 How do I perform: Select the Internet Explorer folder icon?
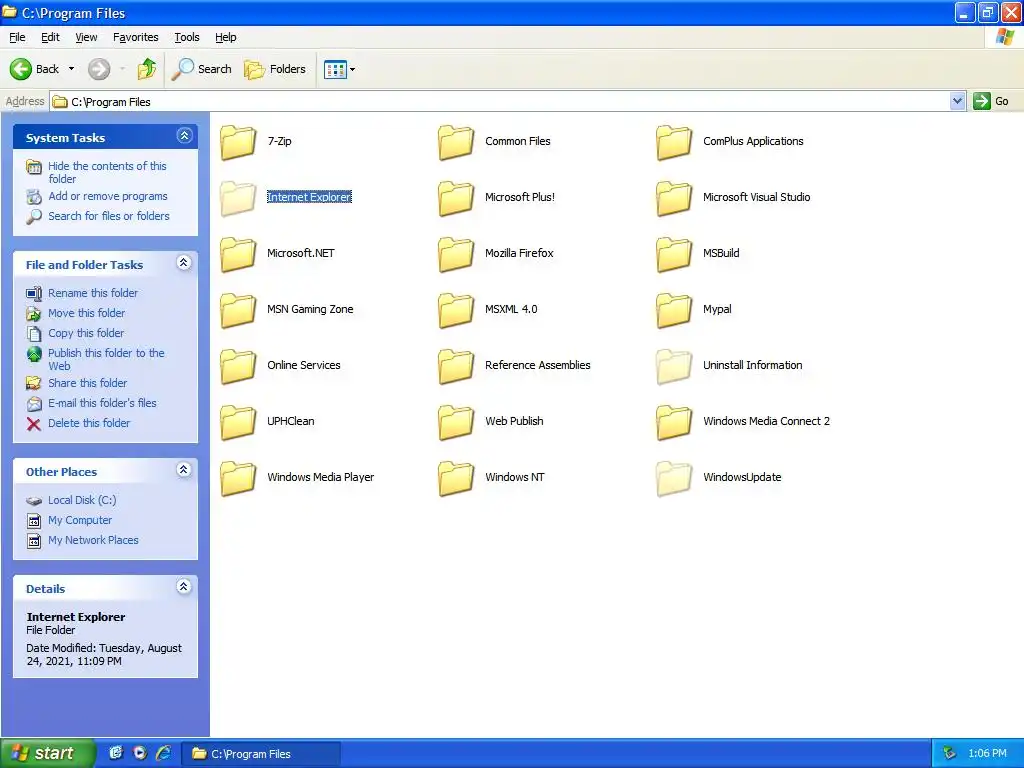[238, 198]
